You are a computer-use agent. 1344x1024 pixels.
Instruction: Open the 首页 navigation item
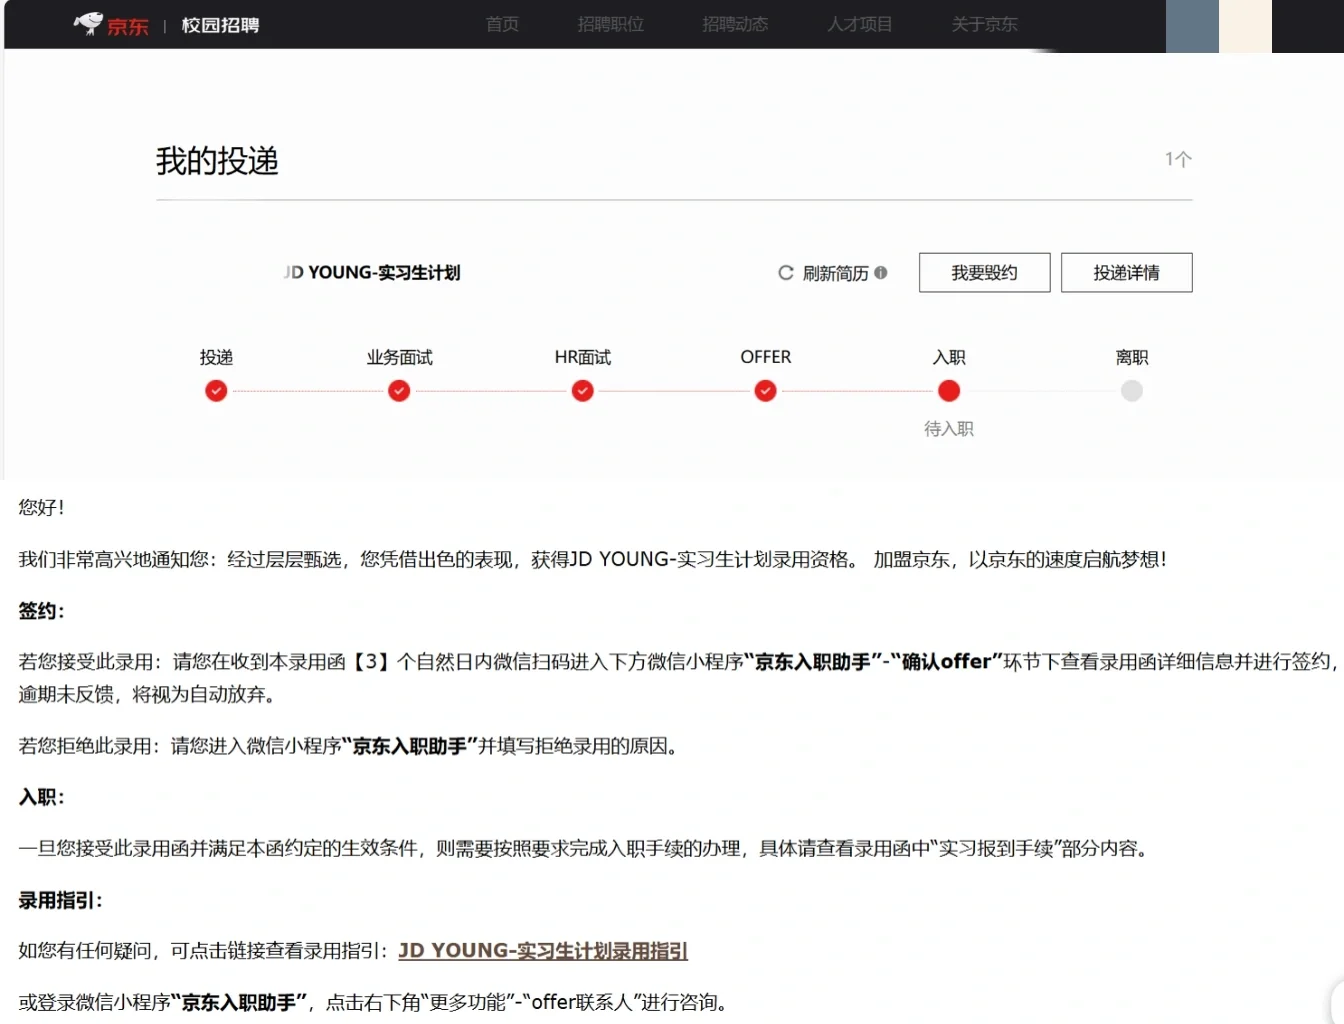[502, 24]
